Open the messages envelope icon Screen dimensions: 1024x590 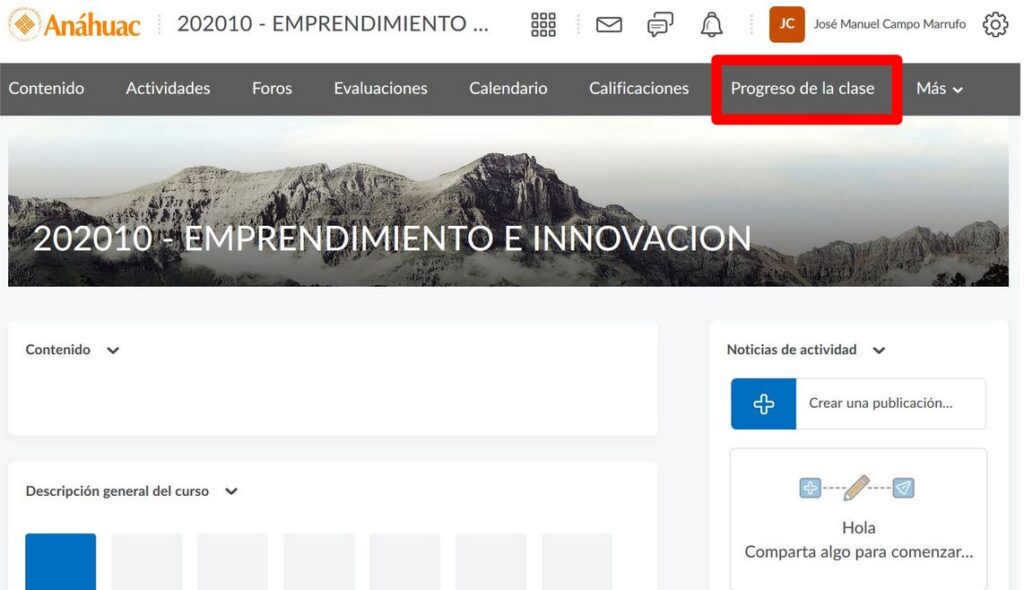[609, 25]
